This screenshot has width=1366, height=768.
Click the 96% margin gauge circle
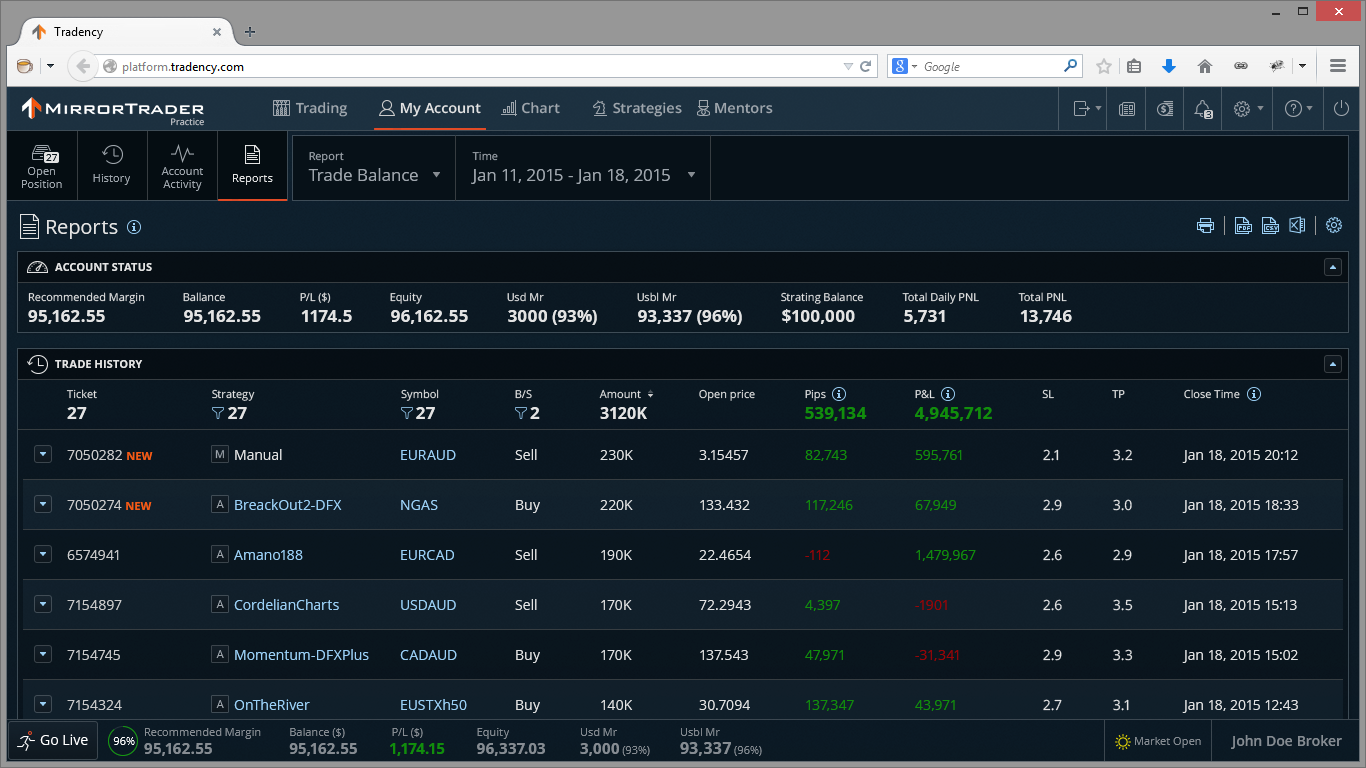[x=123, y=741]
